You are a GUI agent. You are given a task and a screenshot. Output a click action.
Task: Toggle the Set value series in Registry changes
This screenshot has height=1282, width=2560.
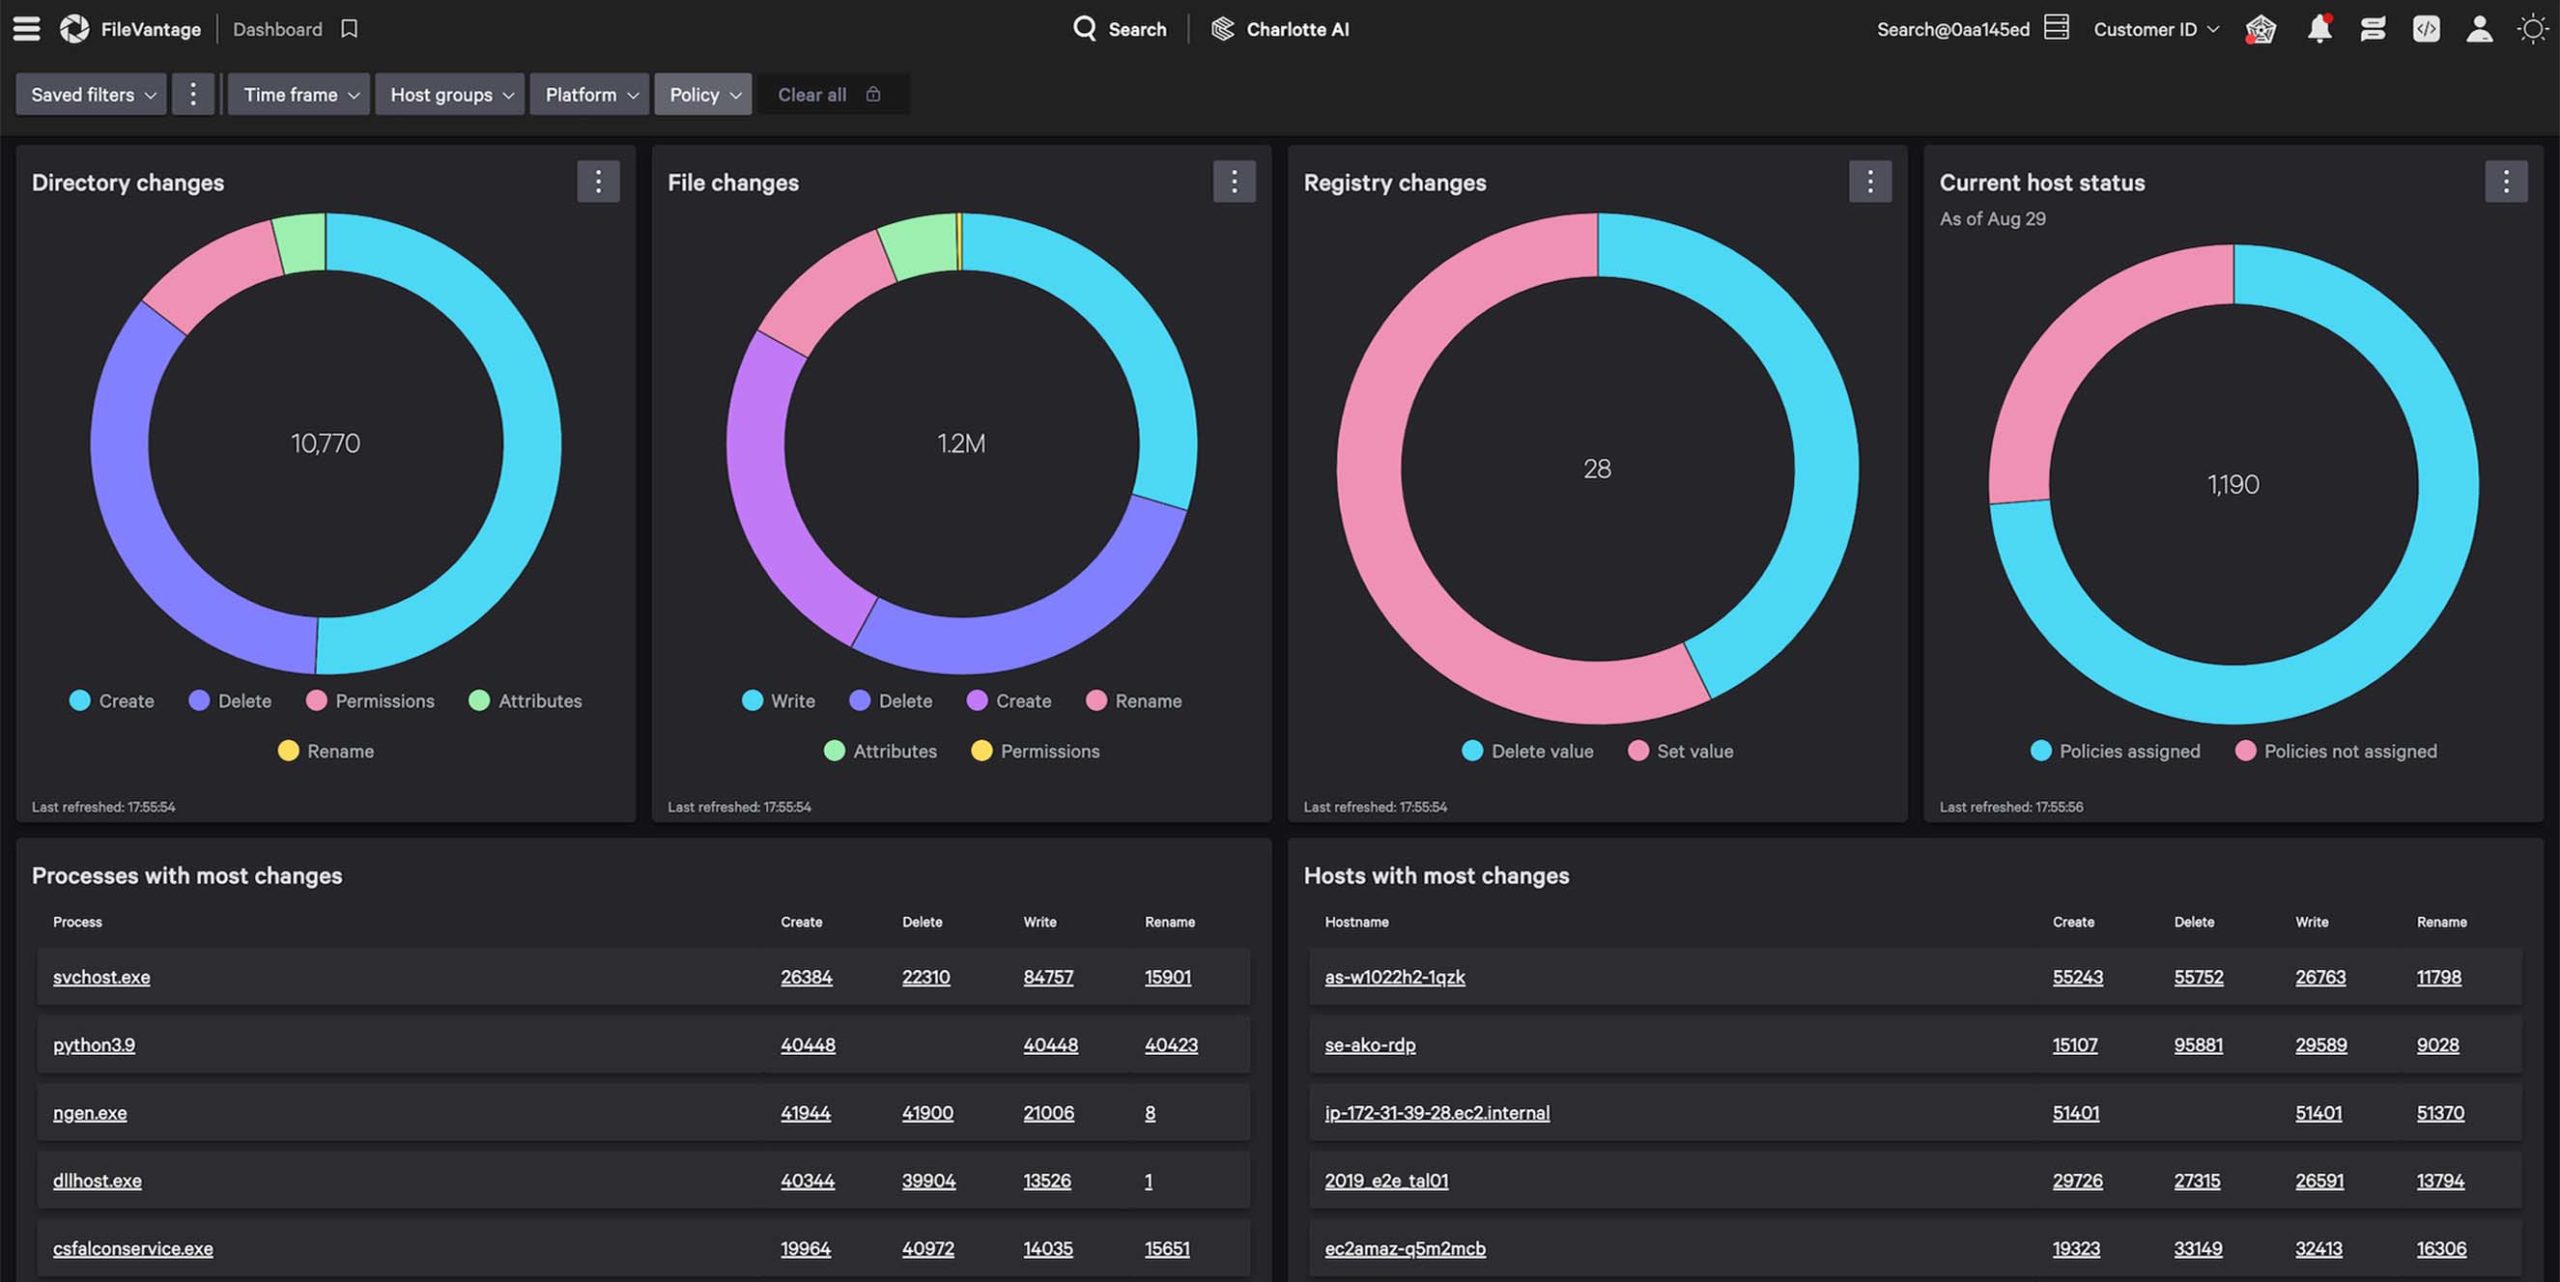(1681, 751)
